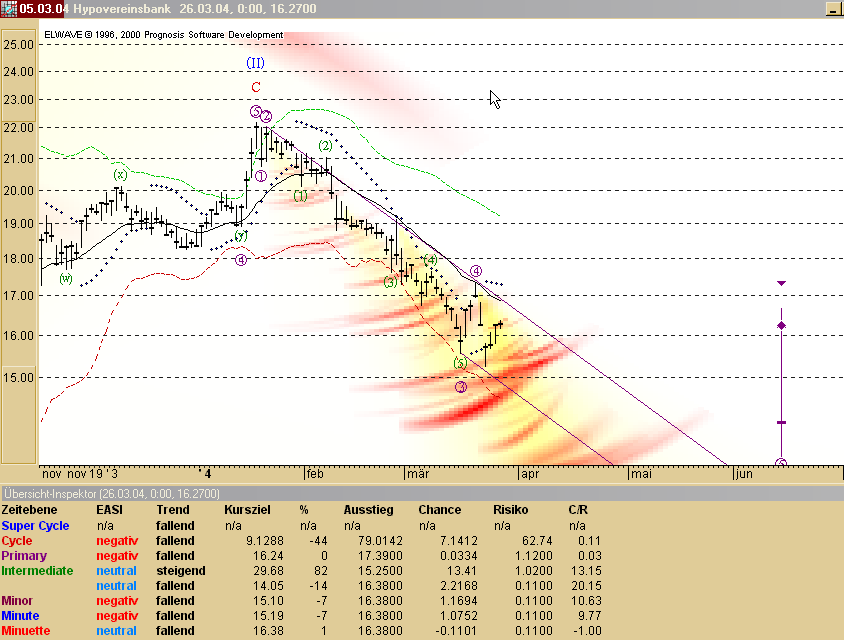Minimize the Hypovereinsbank chart window
The image size is (844, 640).
click(x=834, y=9)
